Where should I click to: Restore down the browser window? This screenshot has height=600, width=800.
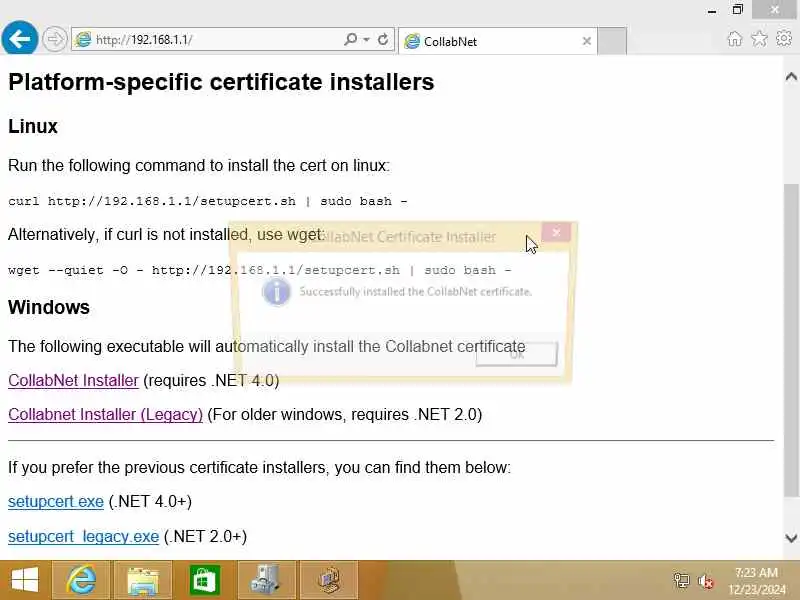738,10
